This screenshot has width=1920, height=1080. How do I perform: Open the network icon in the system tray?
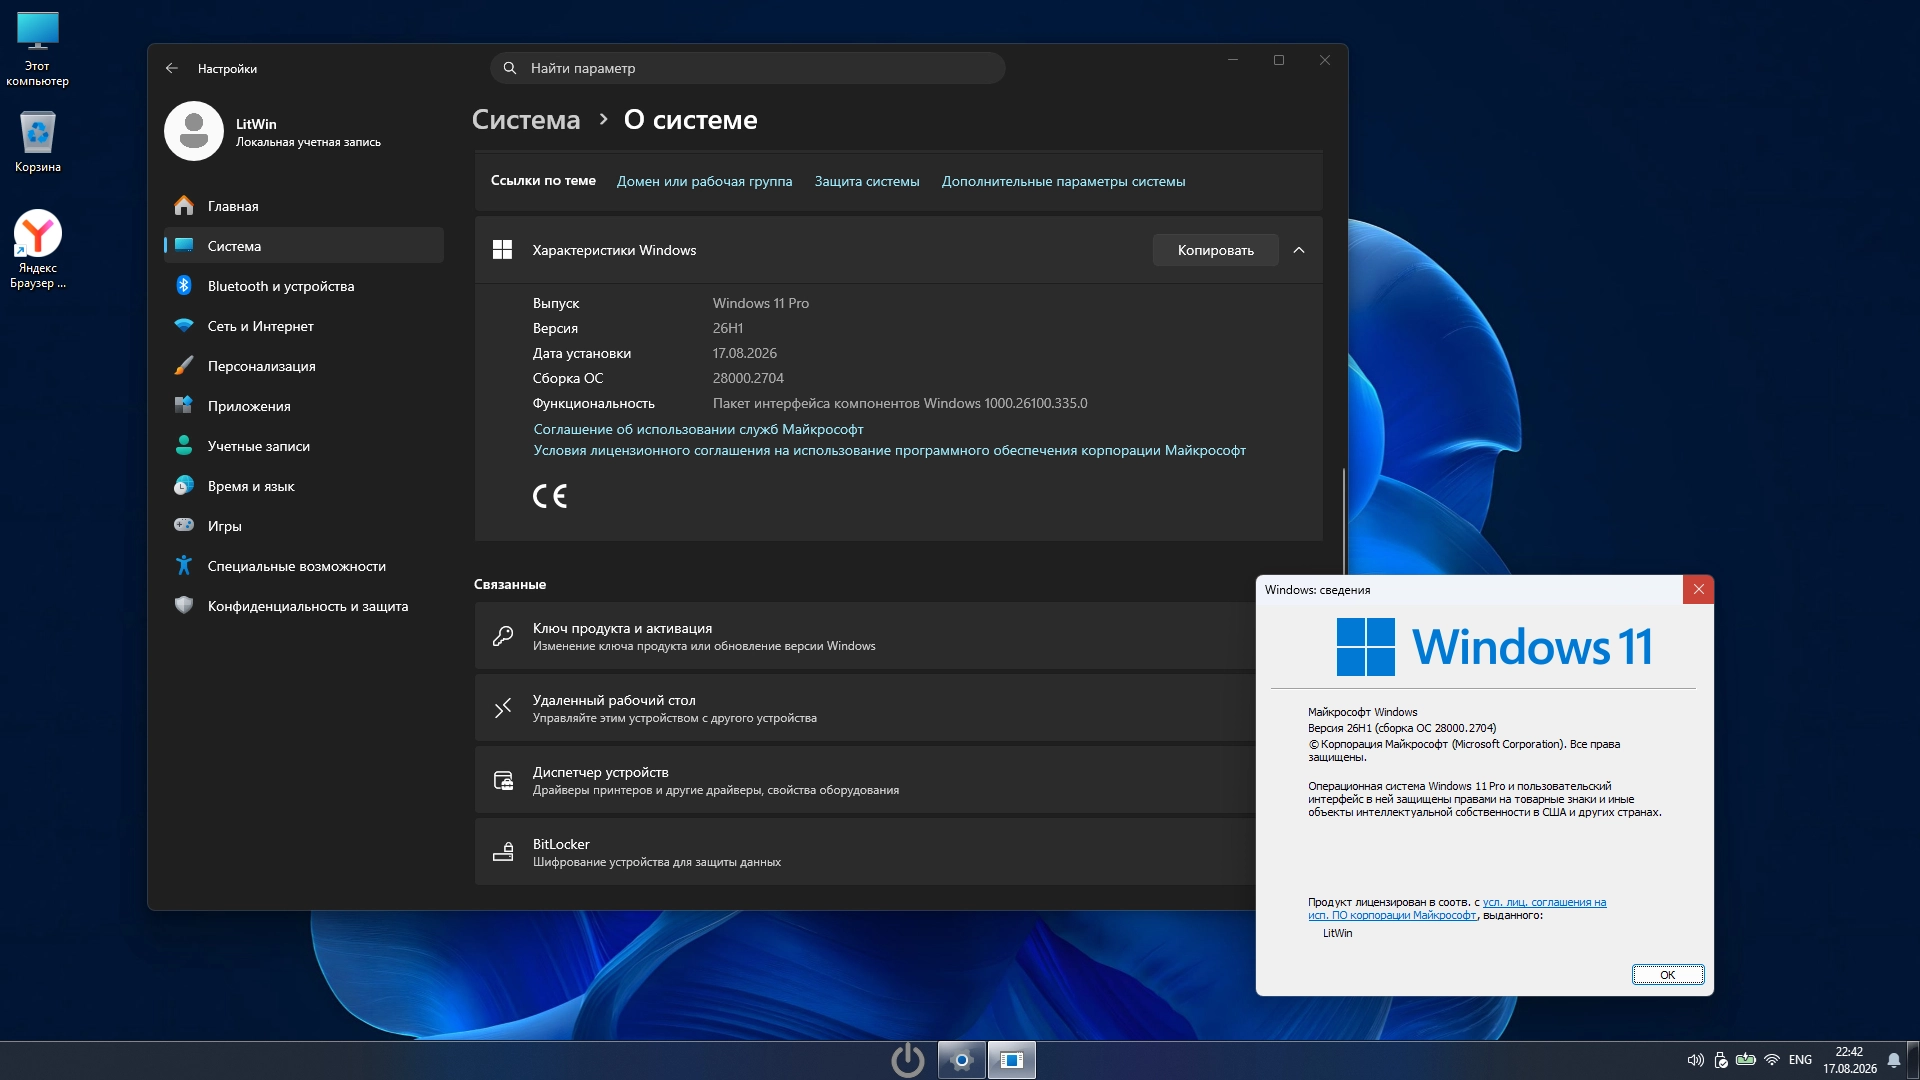pos(1772,1060)
